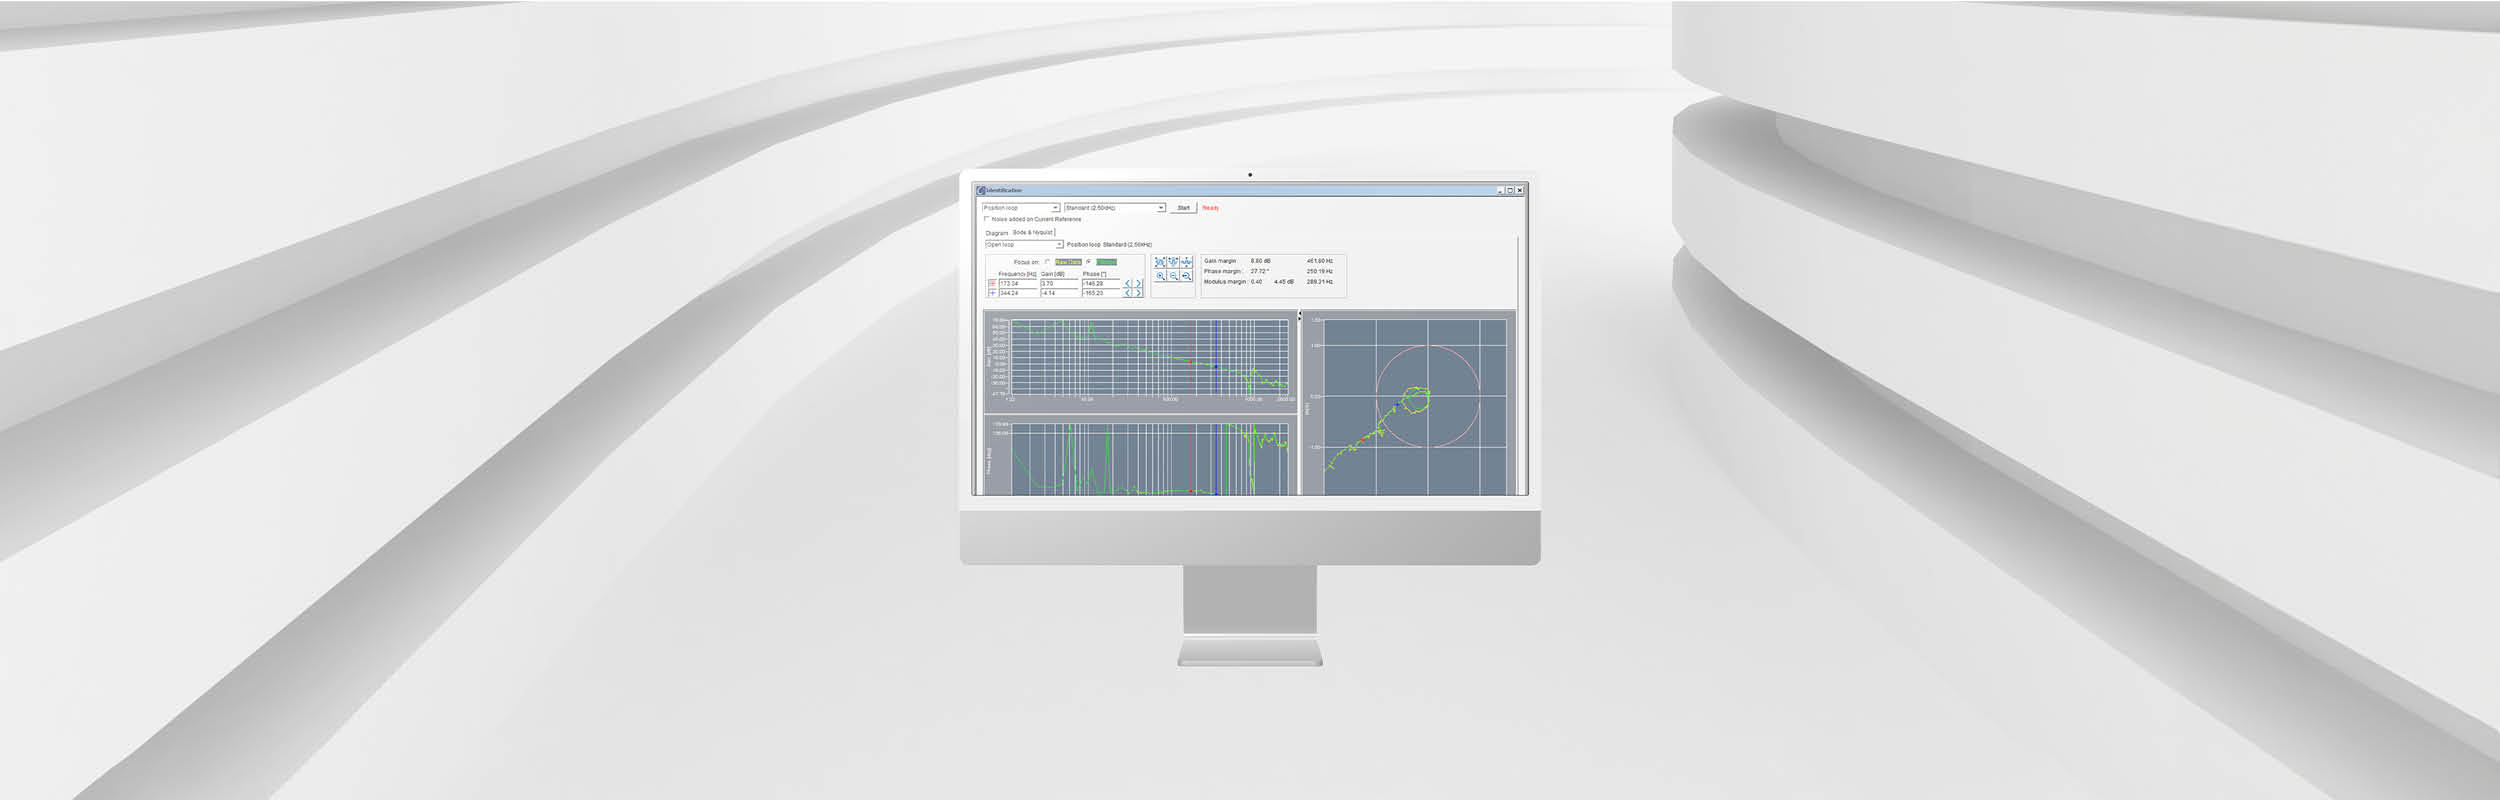Open the Standard (2.50kHz) dropdown
Screen dimensions: 2500x800
click(x=1160, y=208)
